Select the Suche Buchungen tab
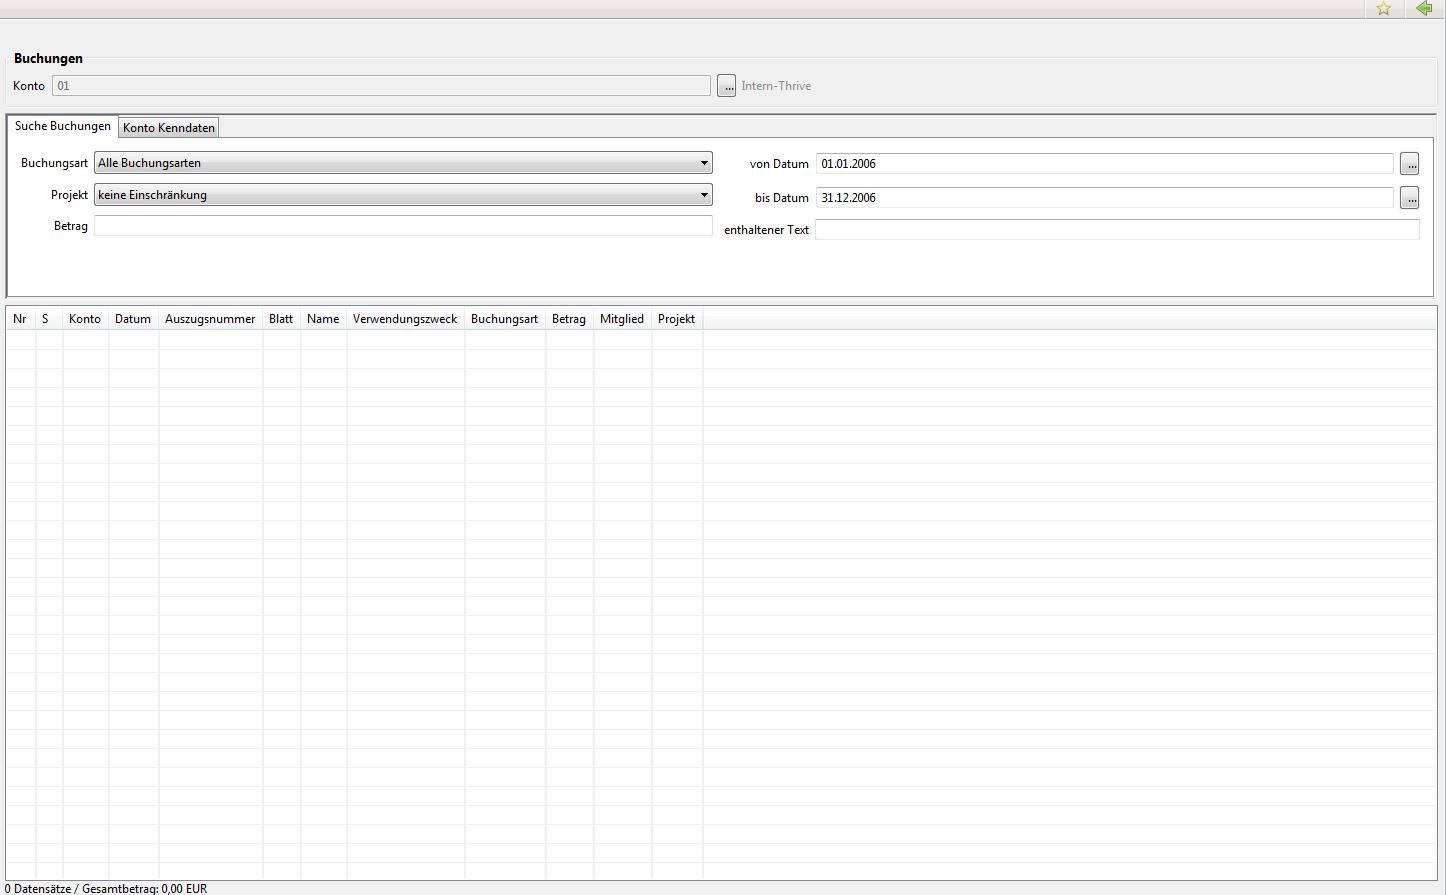Viewport: 1446px width, 895px height. (x=63, y=126)
